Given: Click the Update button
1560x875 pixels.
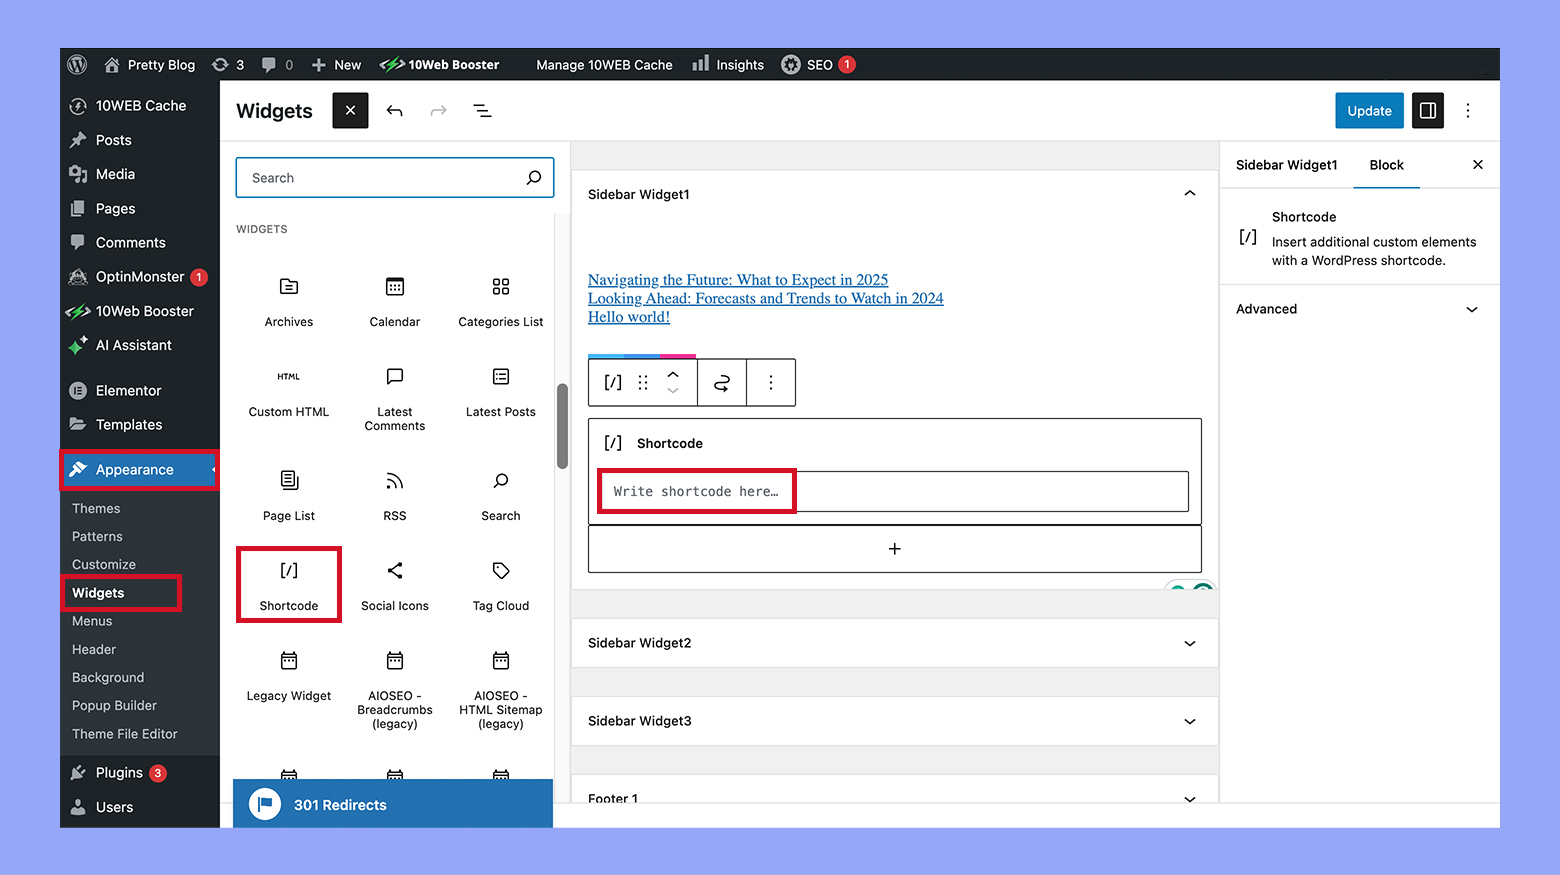Looking at the screenshot, I should pyautogui.click(x=1369, y=110).
